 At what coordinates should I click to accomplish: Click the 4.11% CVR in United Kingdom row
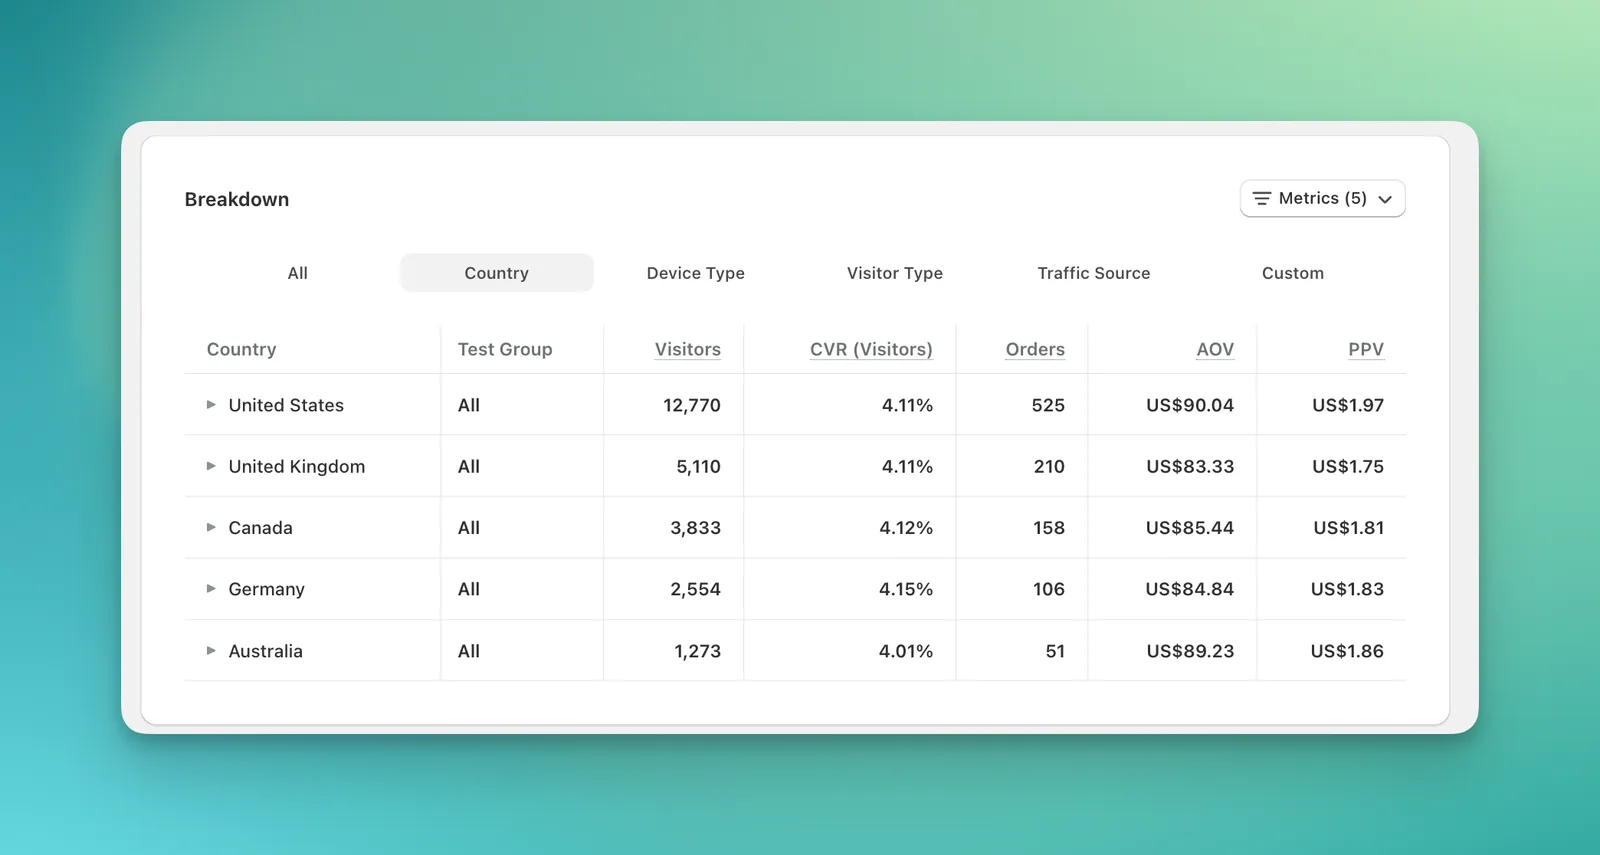coord(907,466)
